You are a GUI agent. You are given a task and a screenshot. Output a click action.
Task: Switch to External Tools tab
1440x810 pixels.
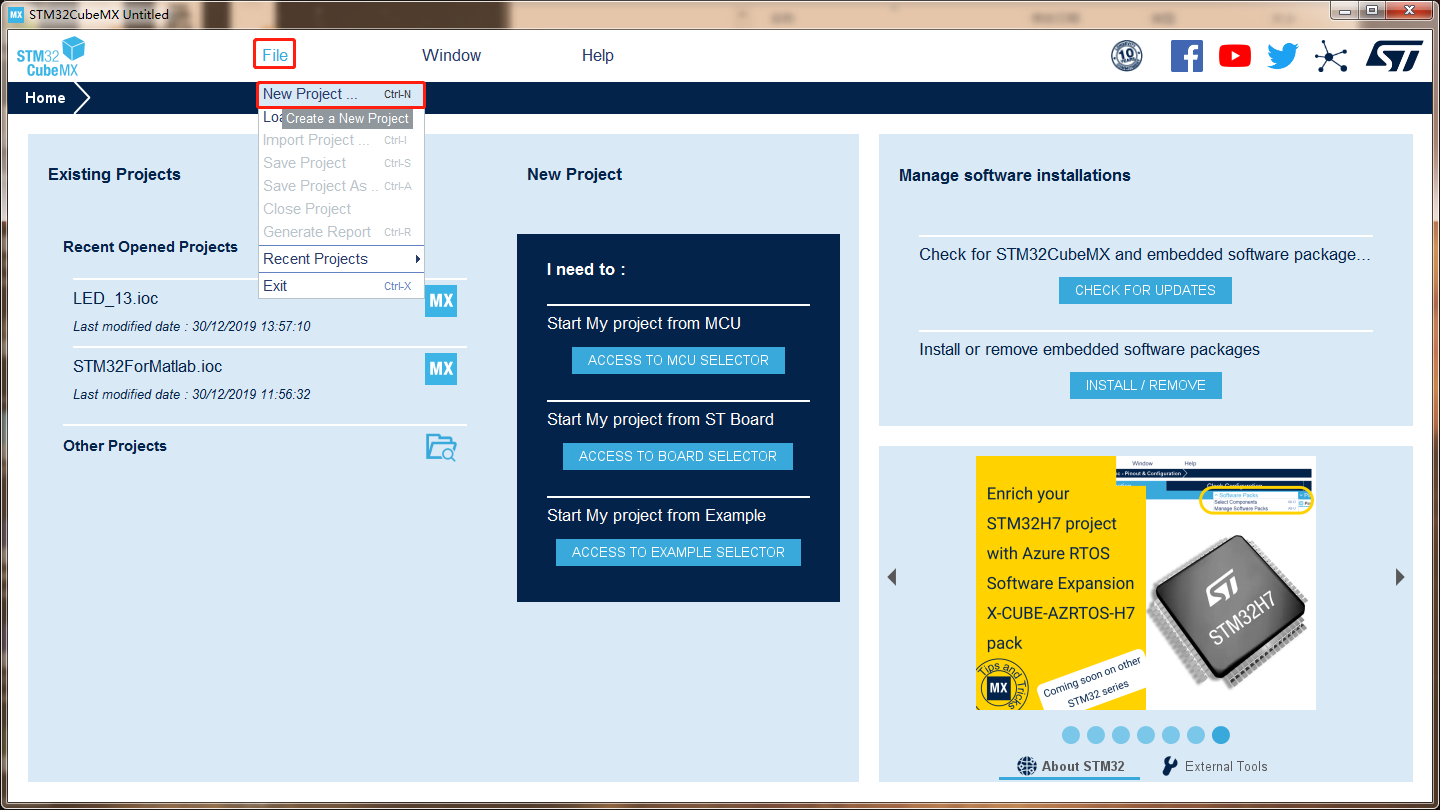[x=1214, y=766]
